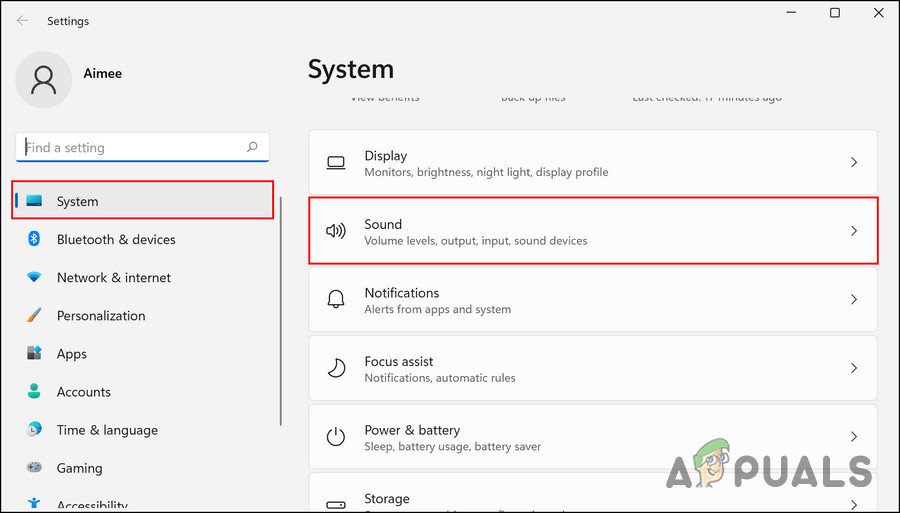Expand the Display settings chevron
900x513 pixels.
tap(853, 162)
